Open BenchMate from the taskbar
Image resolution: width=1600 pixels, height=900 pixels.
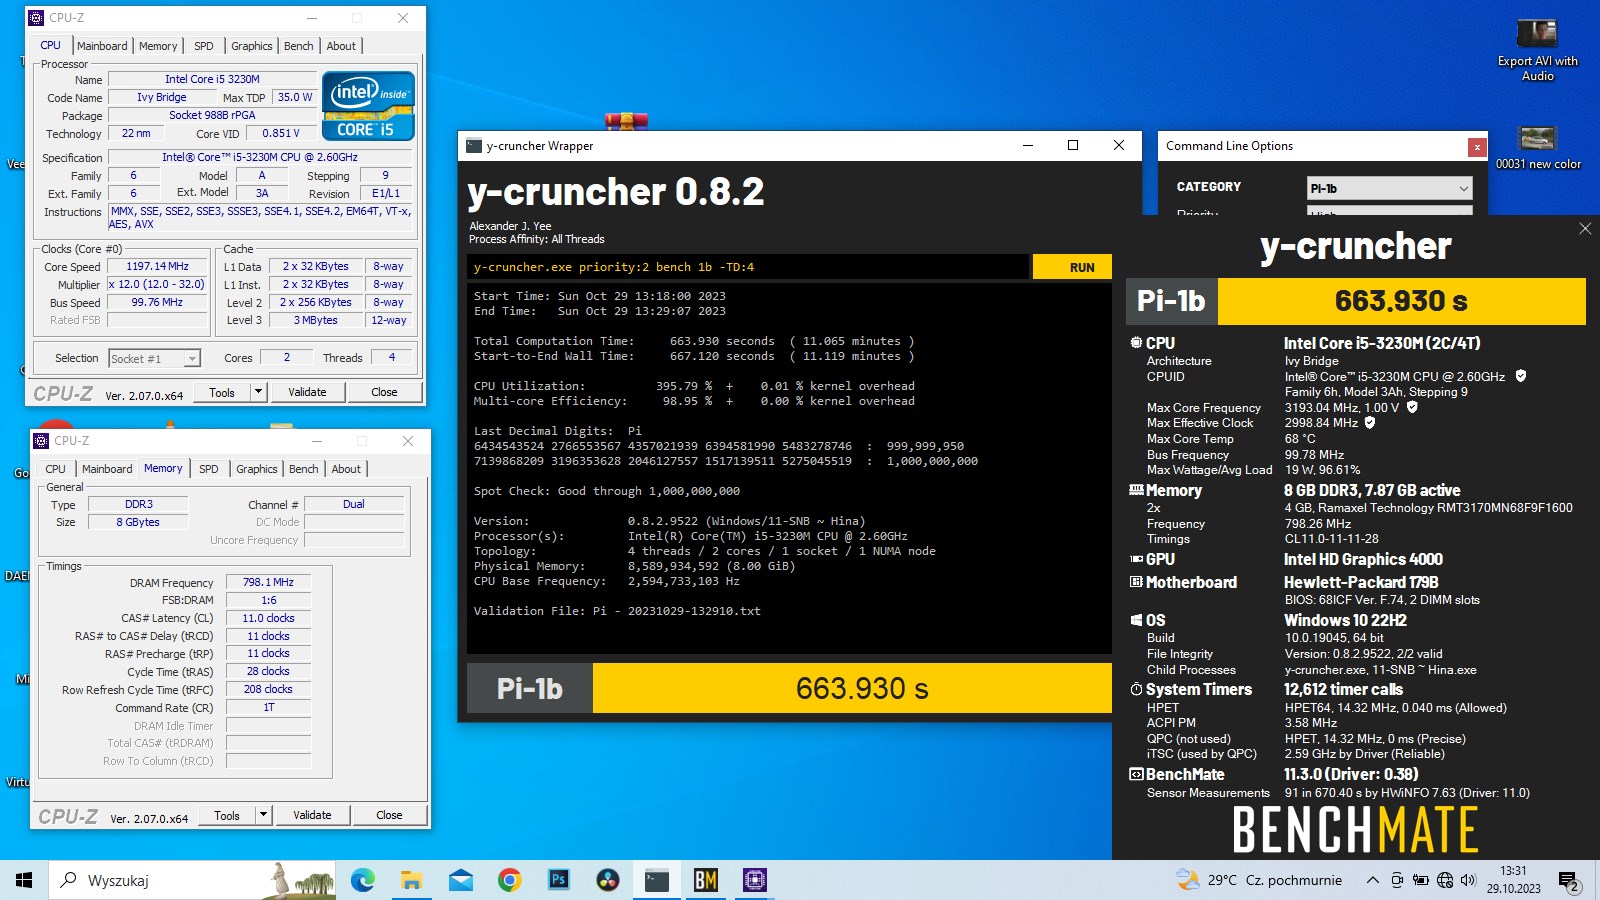point(705,880)
